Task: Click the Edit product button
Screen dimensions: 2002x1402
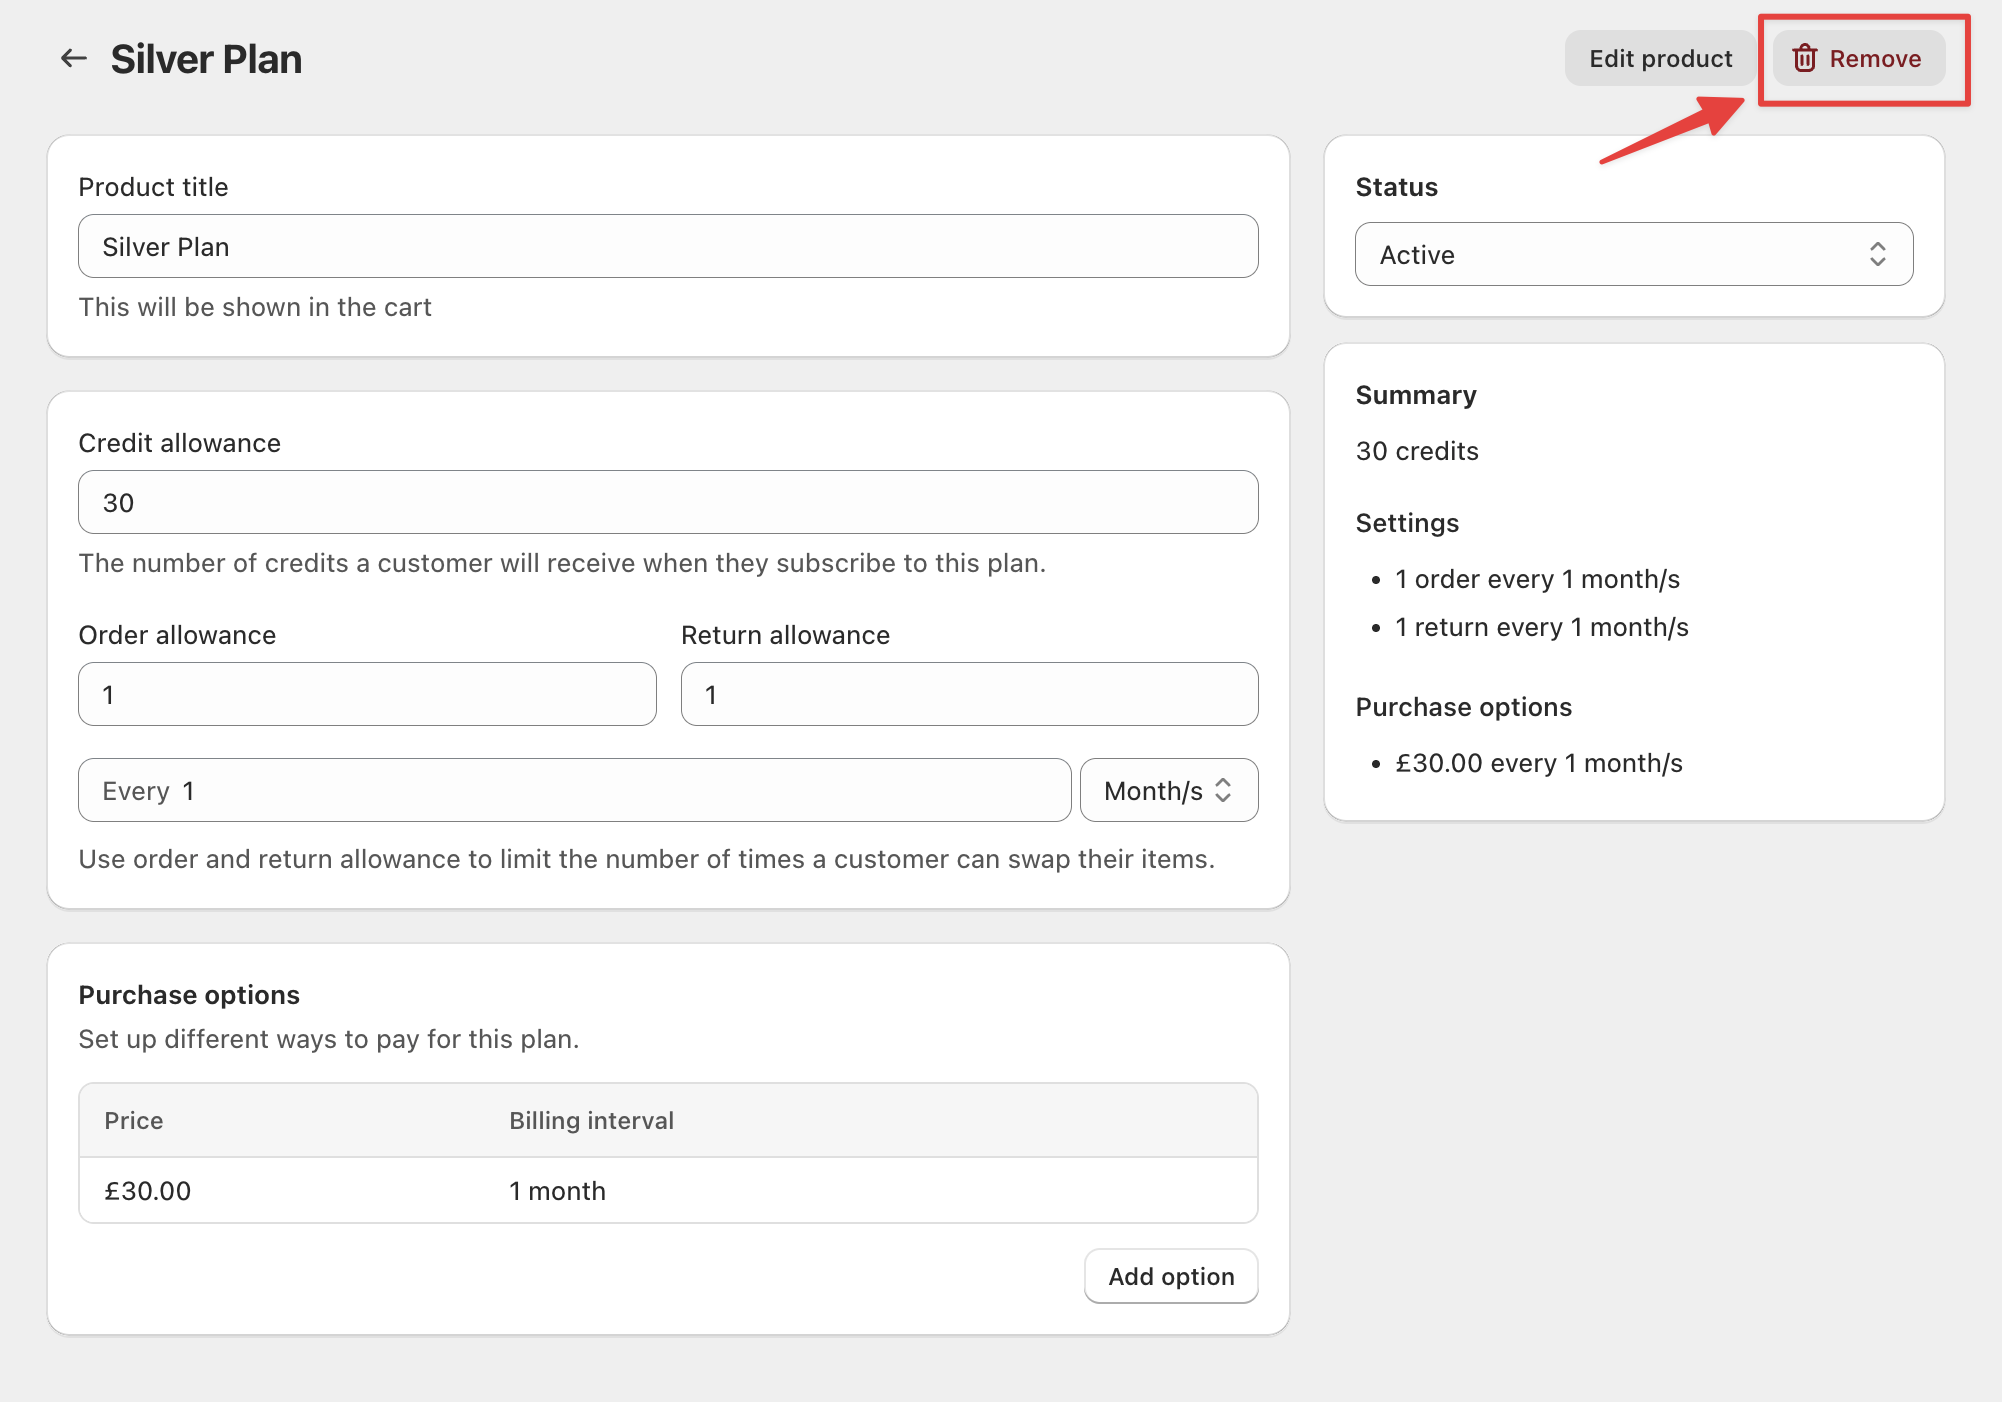Action: pos(1659,58)
